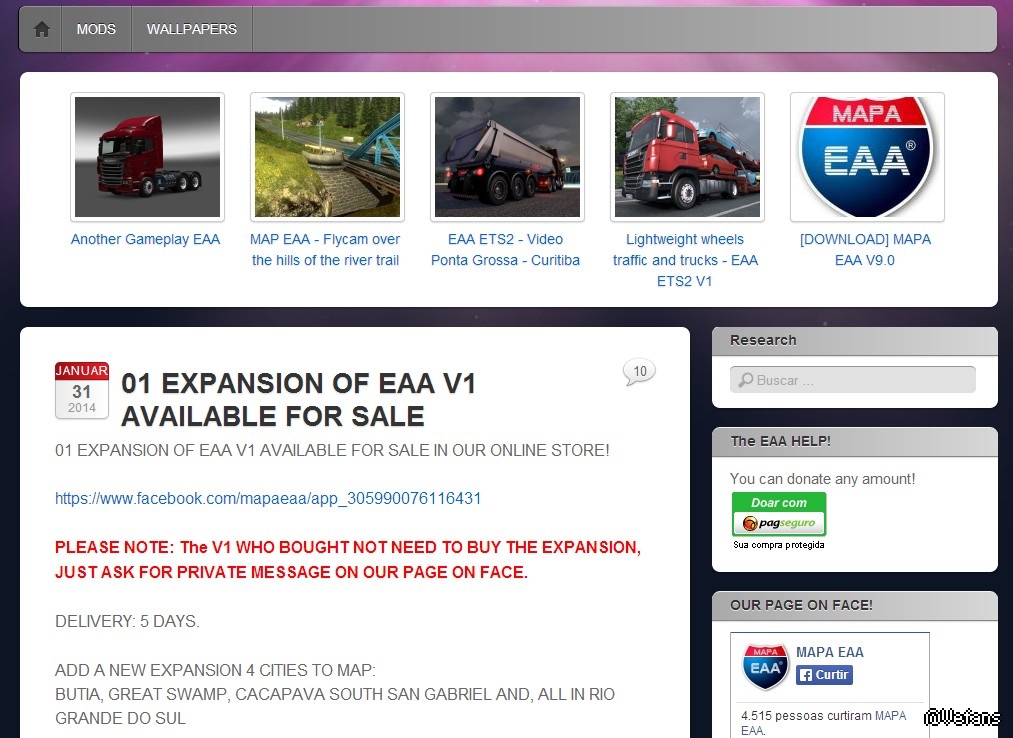The height and width of the screenshot is (738, 1013).
Task: Open the dump trailer night thumbnail
Action: 507,157
